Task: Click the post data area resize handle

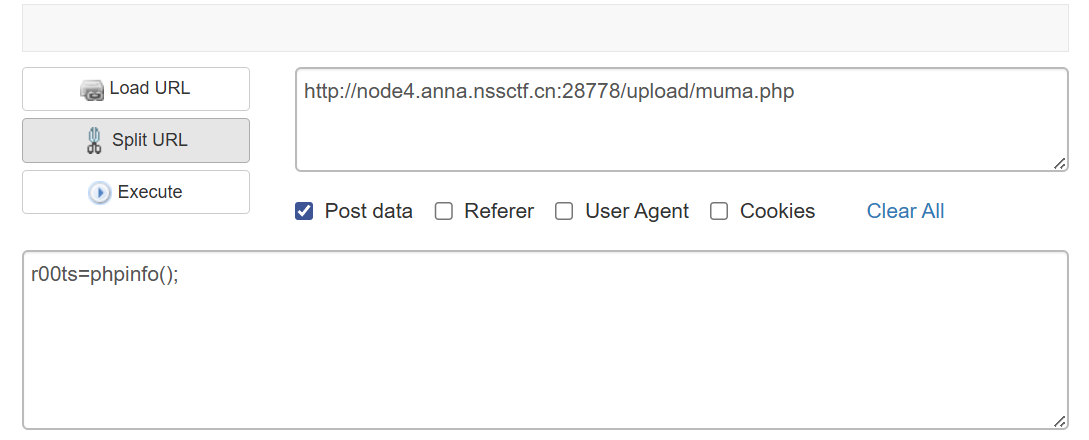Action: click(1060, 422)
